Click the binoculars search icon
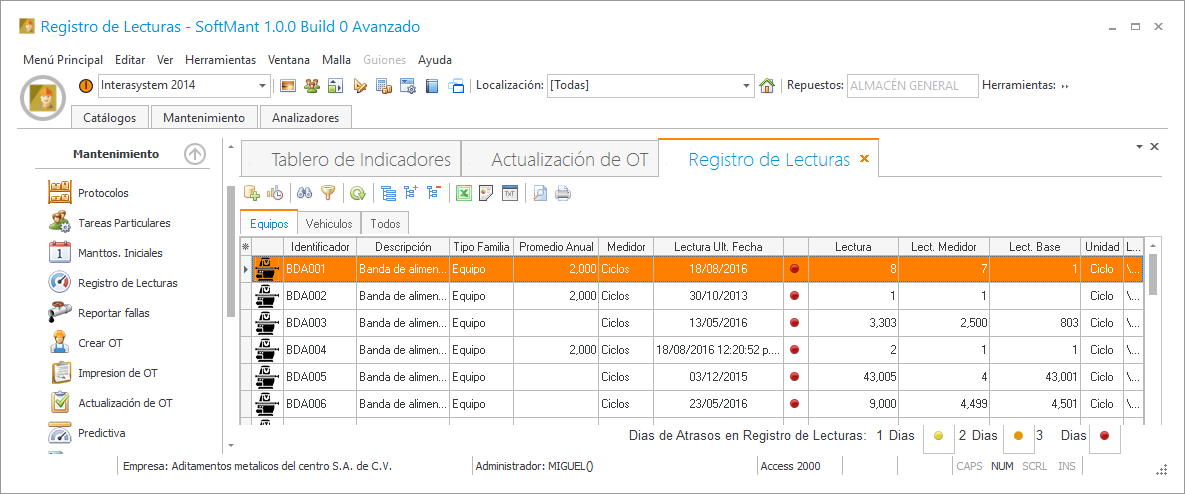 306,194
